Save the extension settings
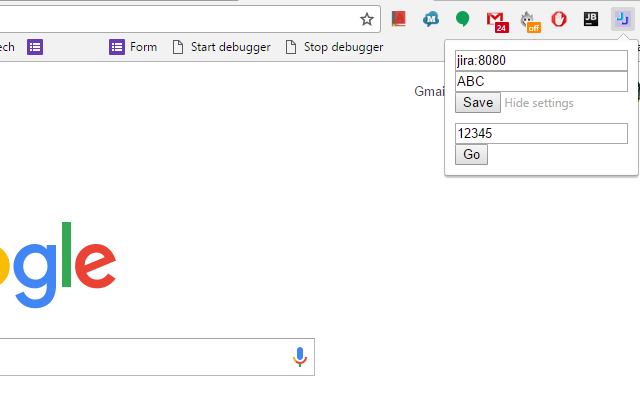 click(478, 102)
